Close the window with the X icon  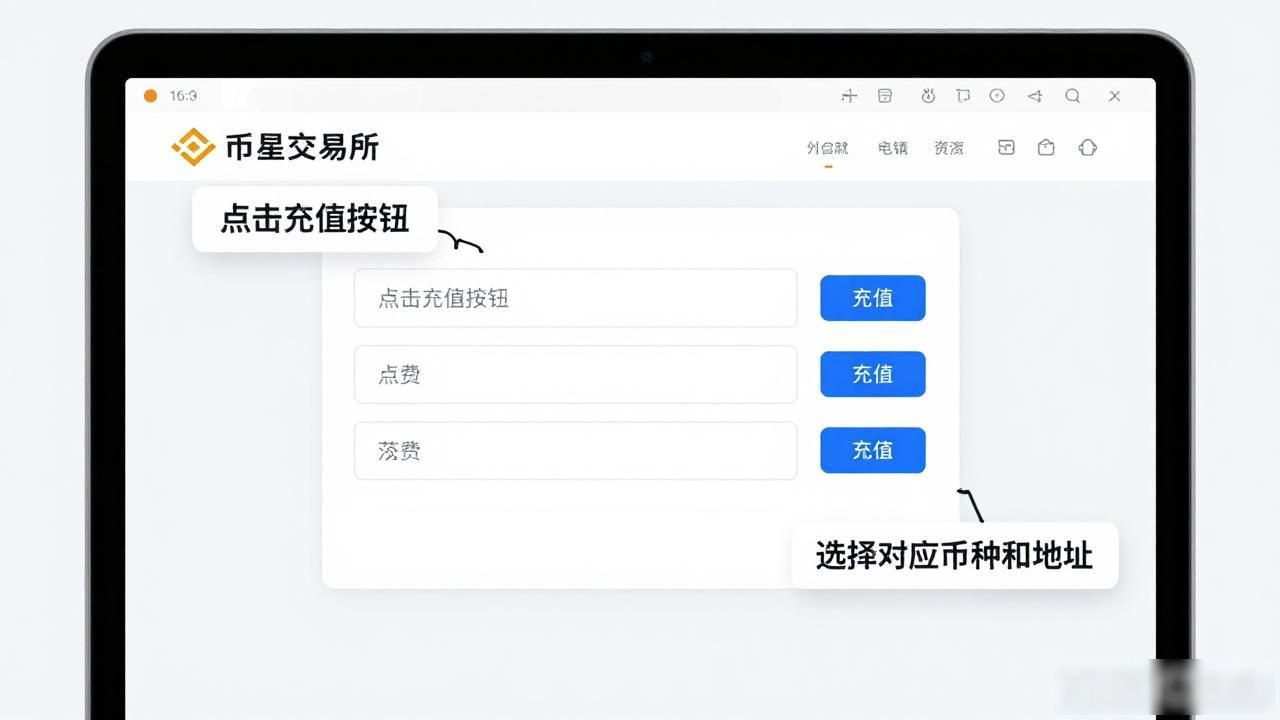pyautogui.click(x=1115, y=96)
